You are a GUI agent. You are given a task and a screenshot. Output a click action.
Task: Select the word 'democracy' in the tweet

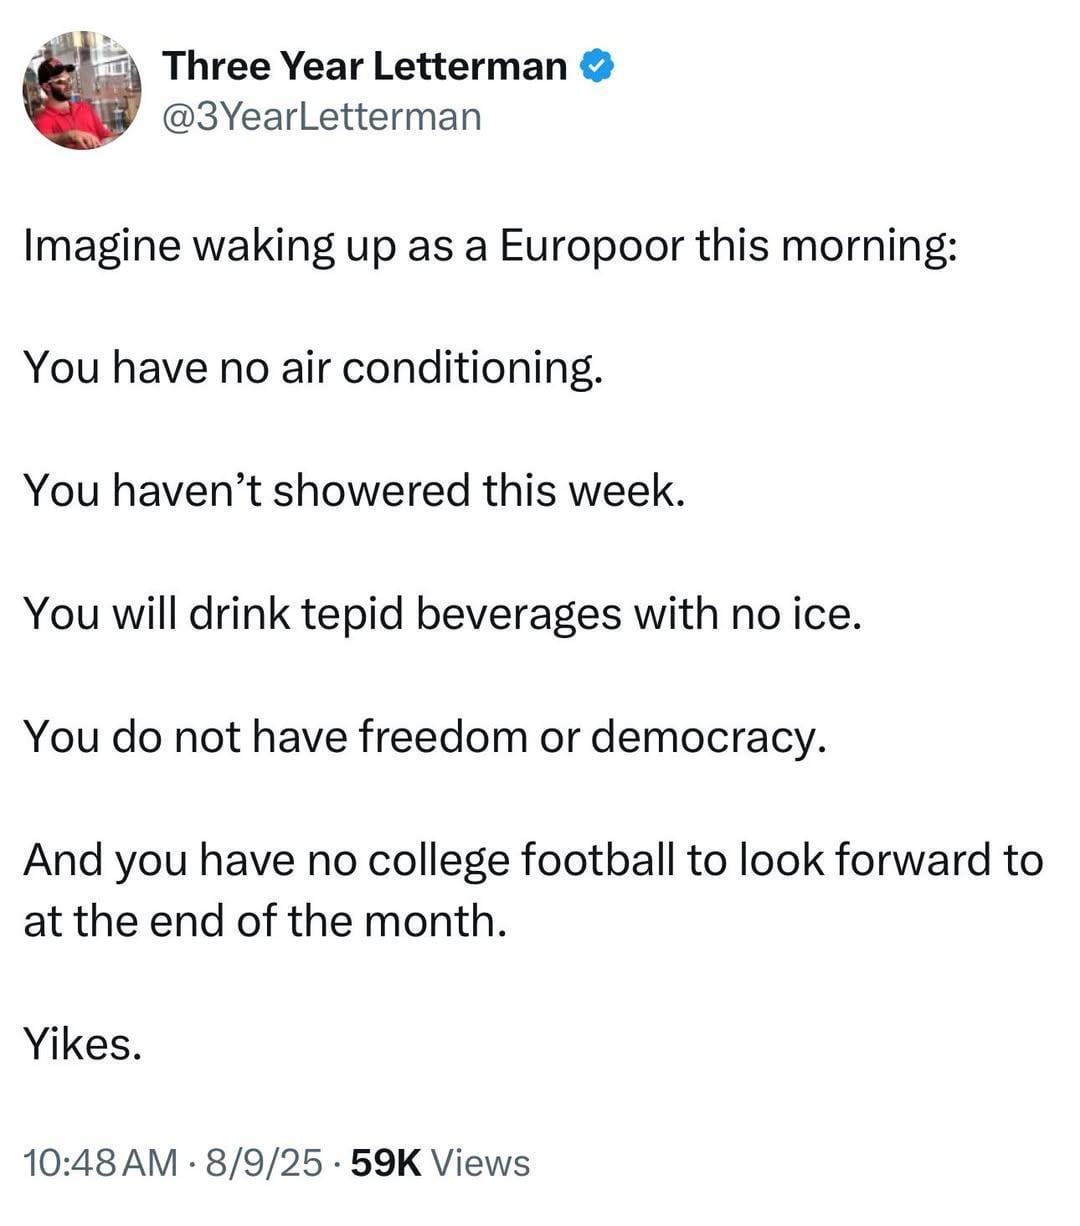709,738
